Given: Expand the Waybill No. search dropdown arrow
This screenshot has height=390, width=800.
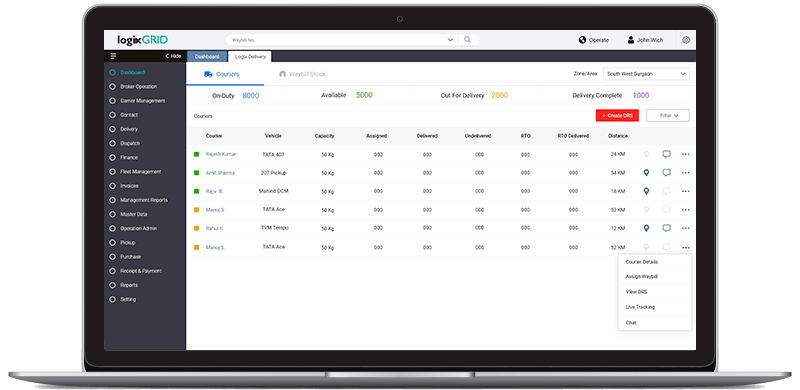Looking at the screenshot, I should (450, 40).
